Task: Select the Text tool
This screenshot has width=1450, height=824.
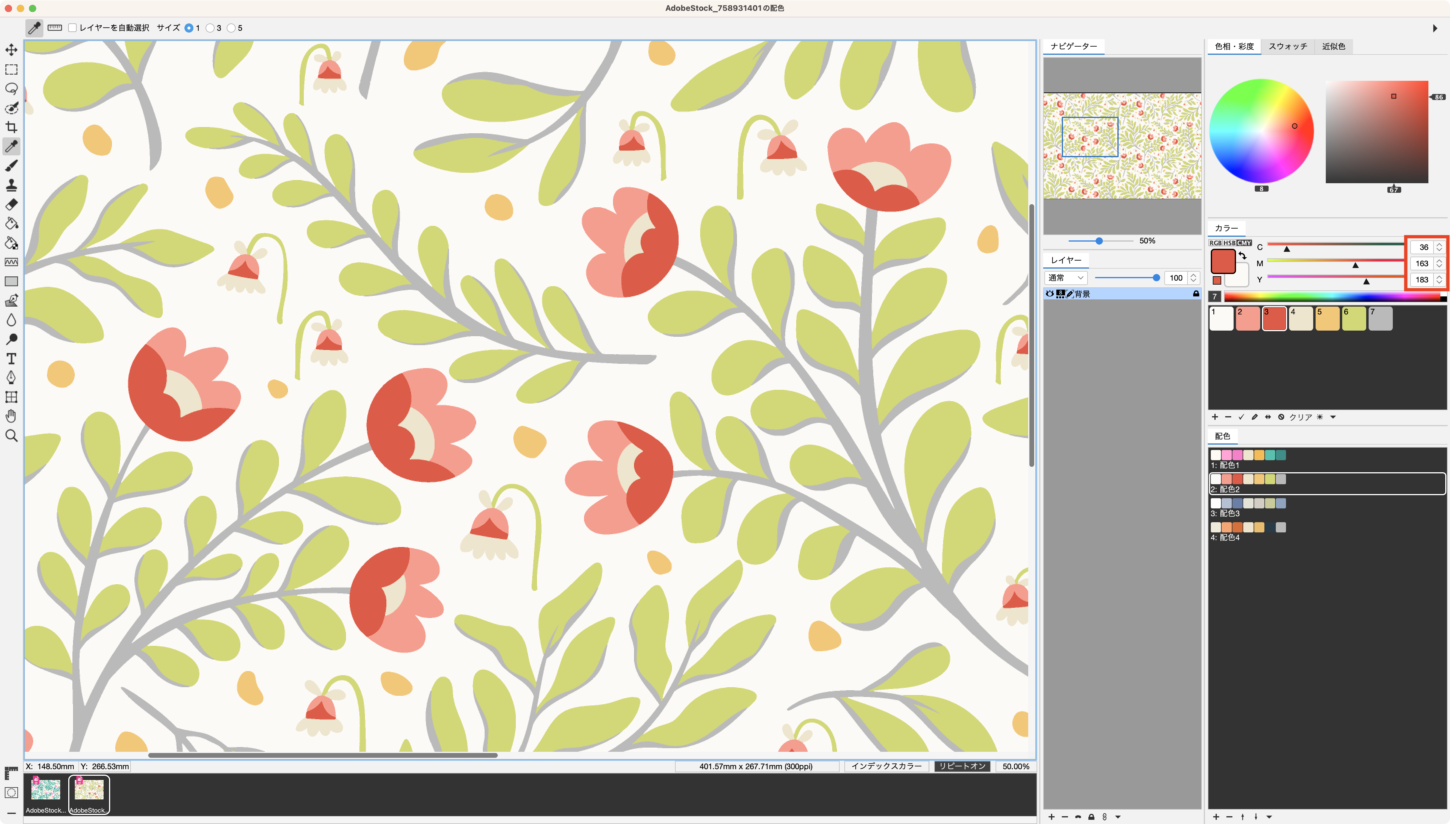Action: (11, 358)
